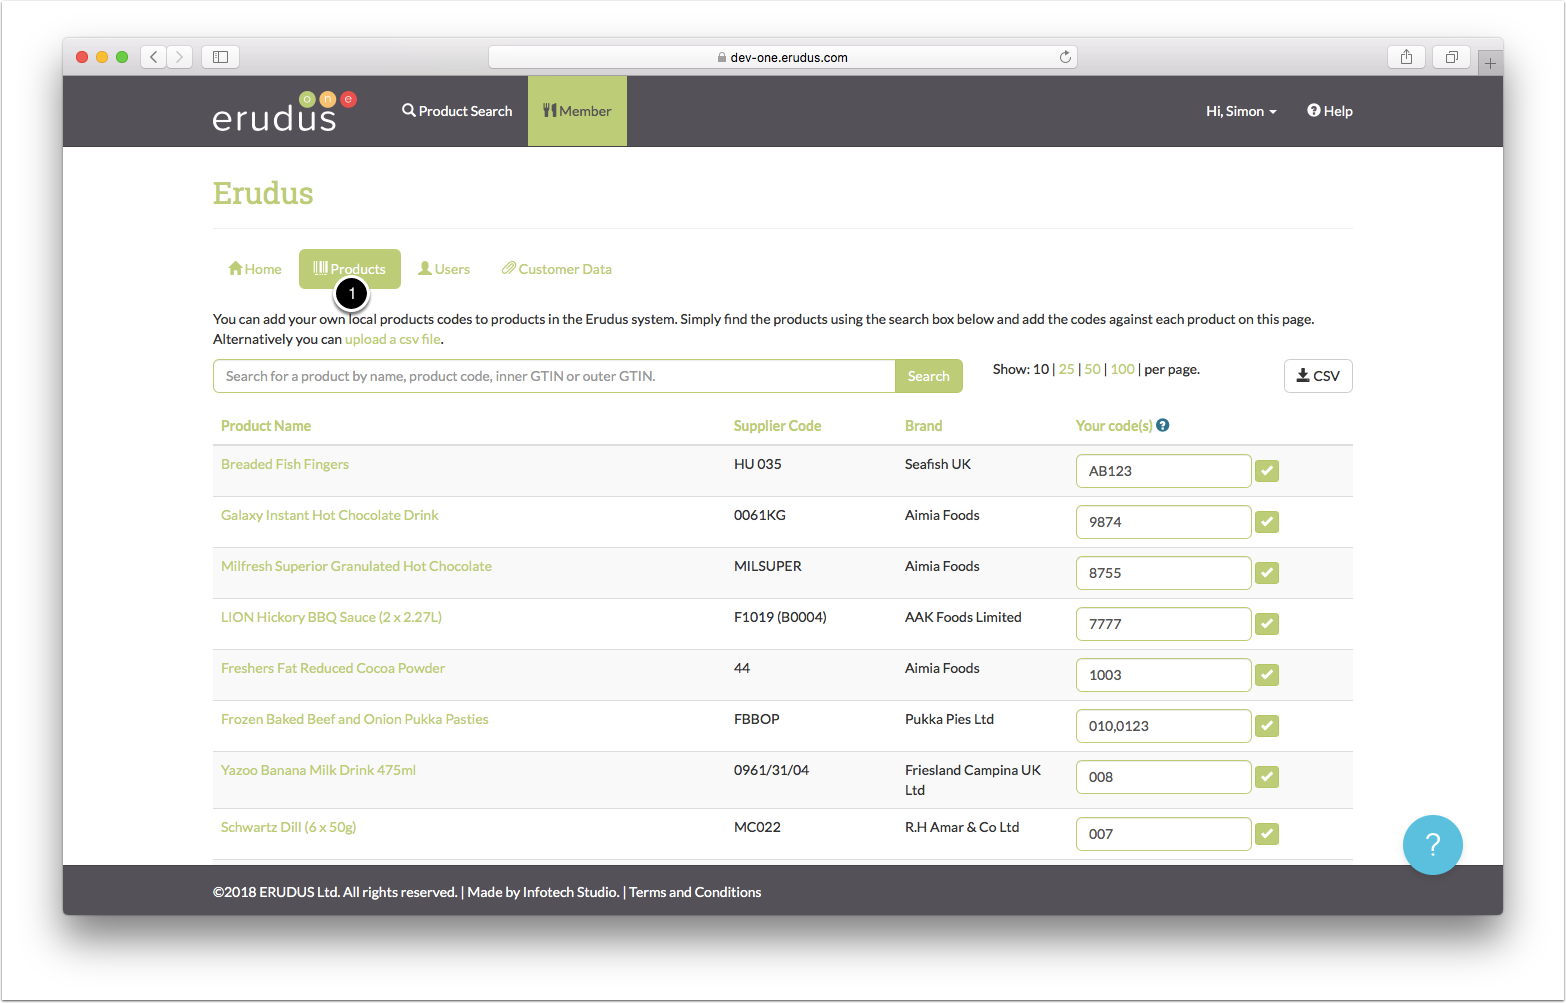Image resolution: width=1566 pixels, height=1003 pixels.
Task: Edit code field containing 8755
Action: pos(1163,573)
